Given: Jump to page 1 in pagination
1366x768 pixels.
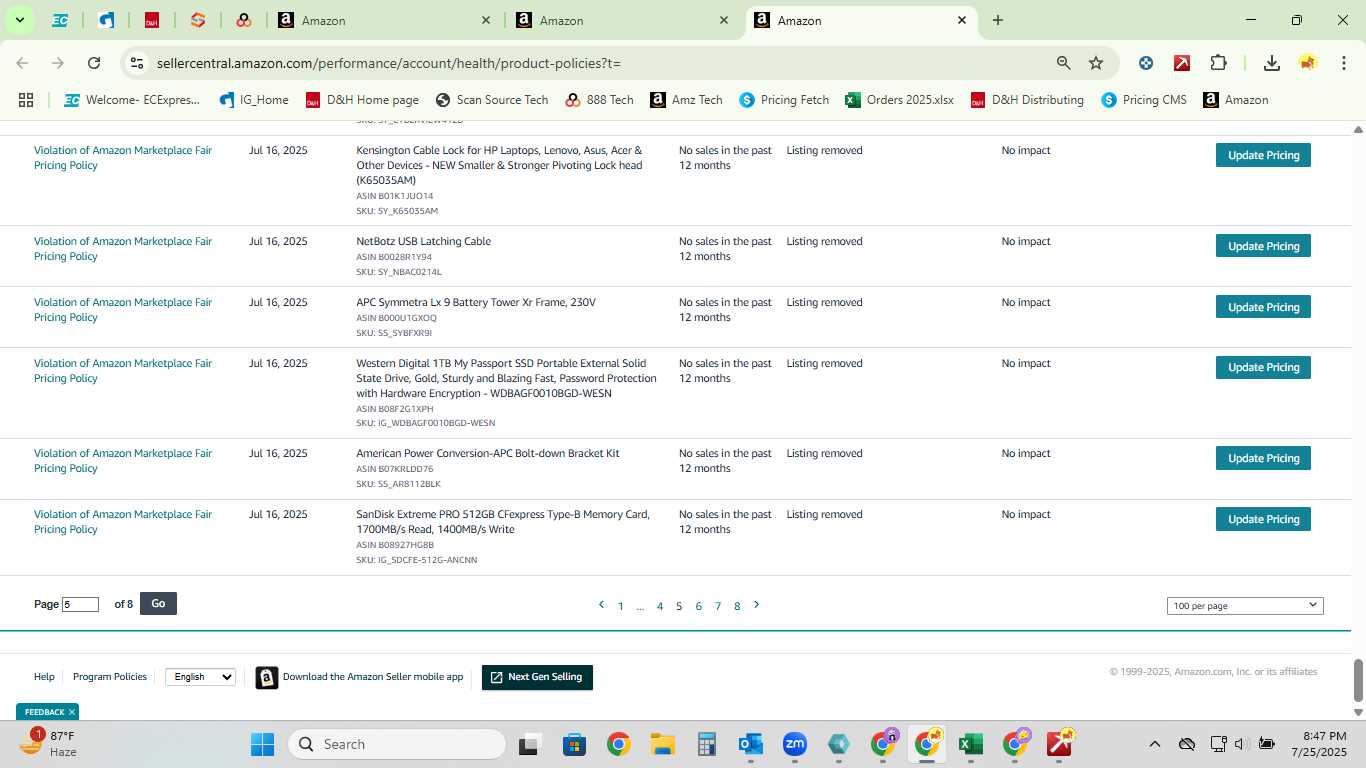Looking at the screenshot, I should point(621,606).
